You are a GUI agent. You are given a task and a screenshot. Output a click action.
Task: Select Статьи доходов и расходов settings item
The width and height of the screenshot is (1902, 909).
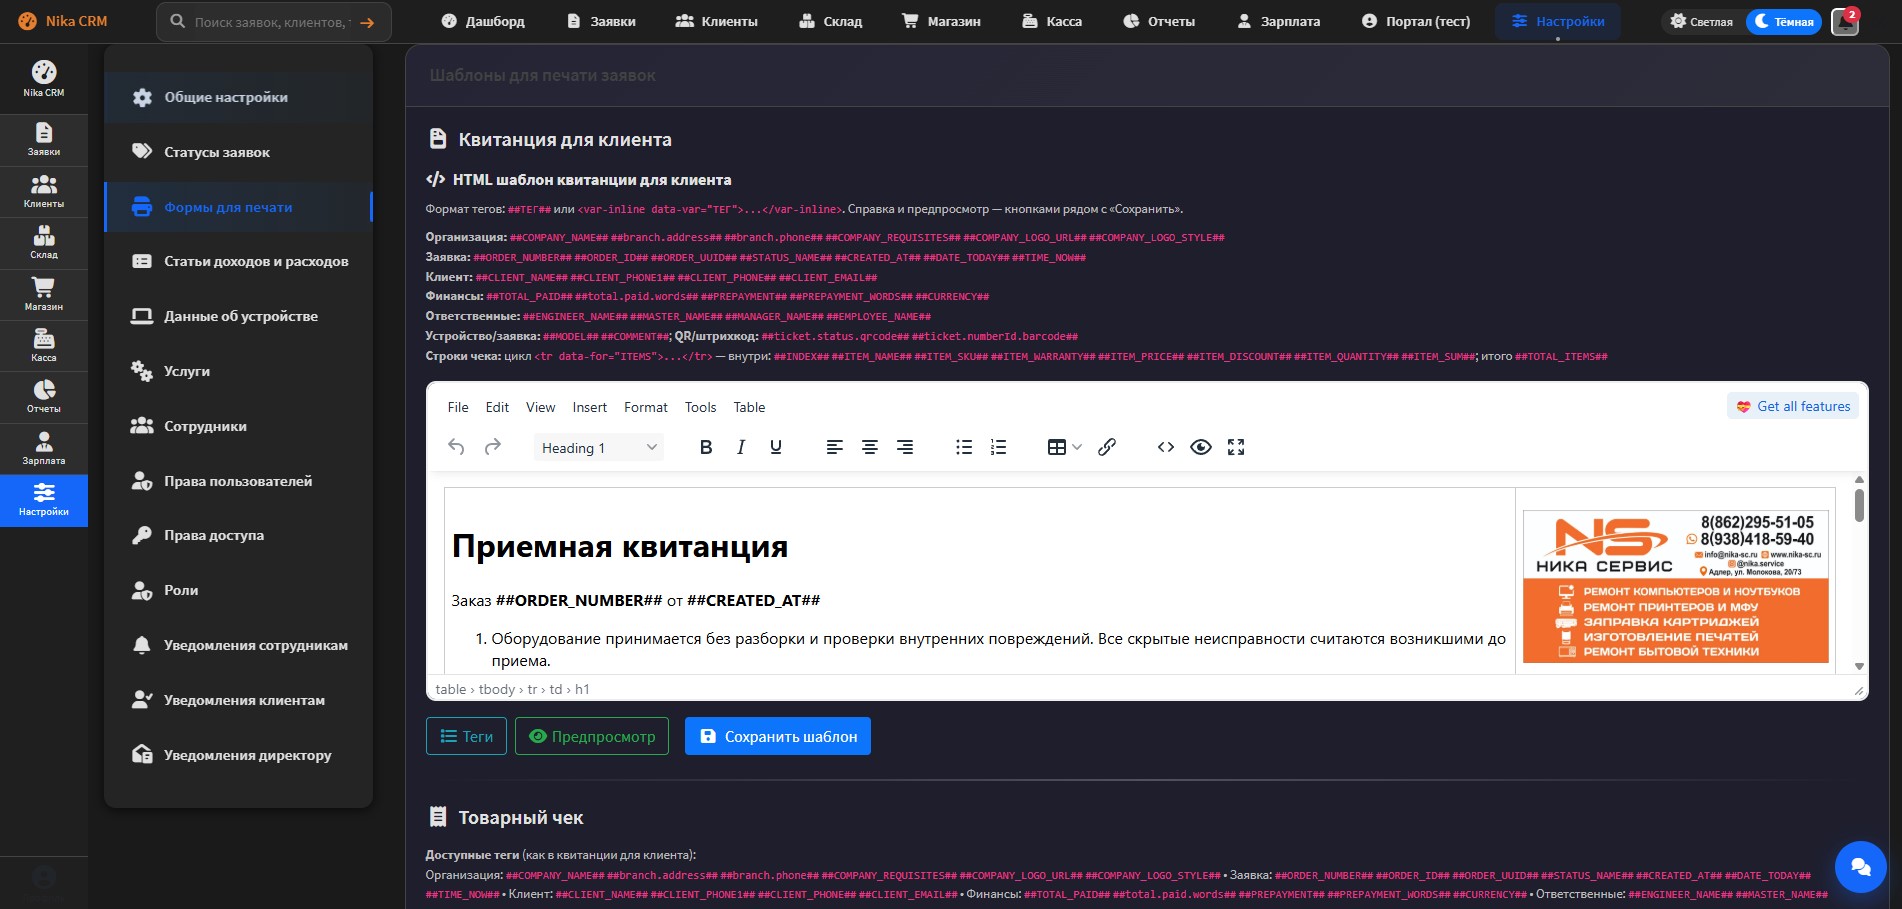(238, 261)
